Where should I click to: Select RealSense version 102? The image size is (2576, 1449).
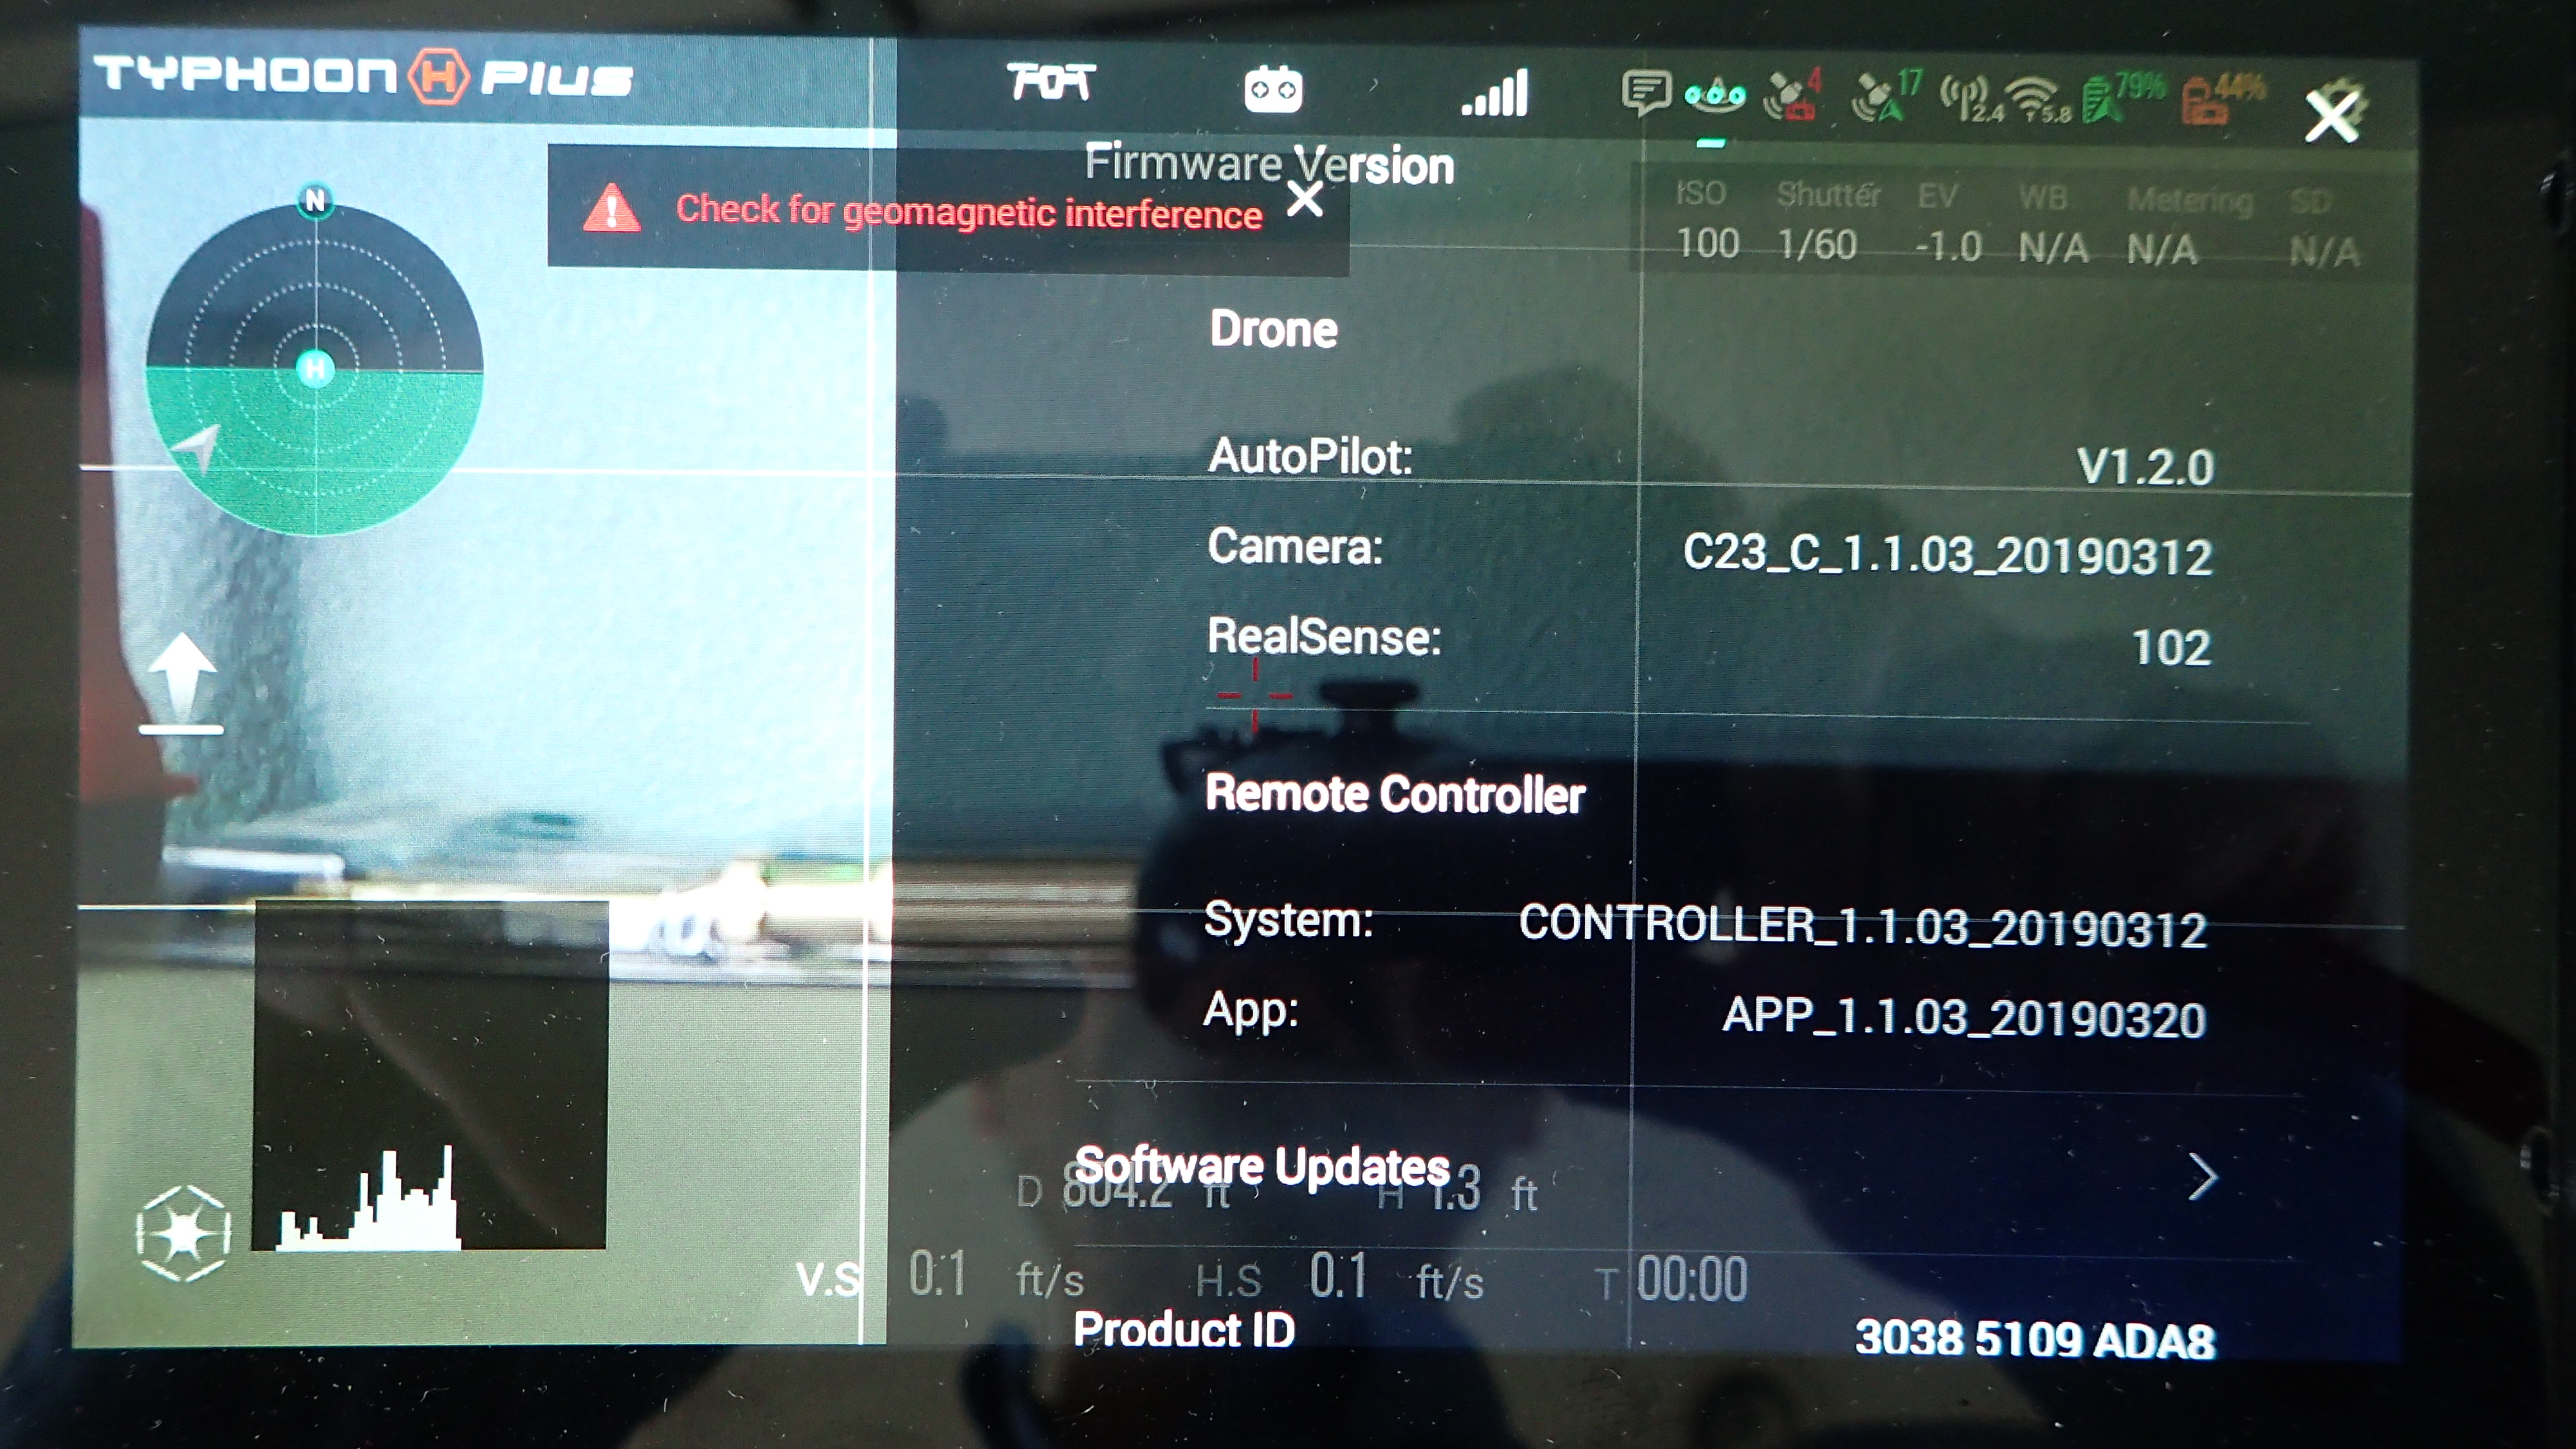click(2171, 647)
